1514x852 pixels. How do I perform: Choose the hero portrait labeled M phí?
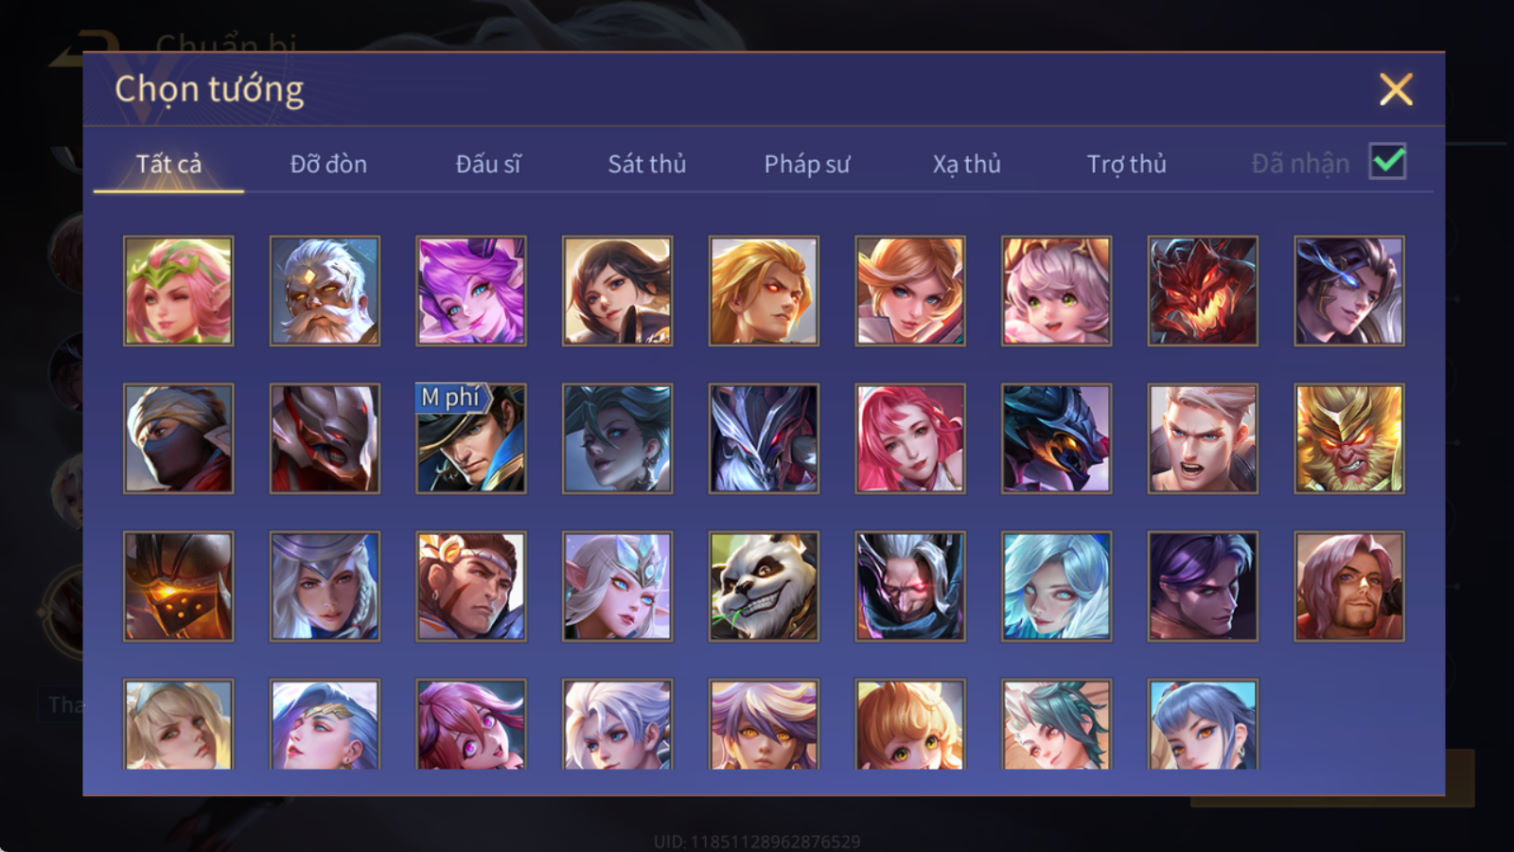coord(471,438)
